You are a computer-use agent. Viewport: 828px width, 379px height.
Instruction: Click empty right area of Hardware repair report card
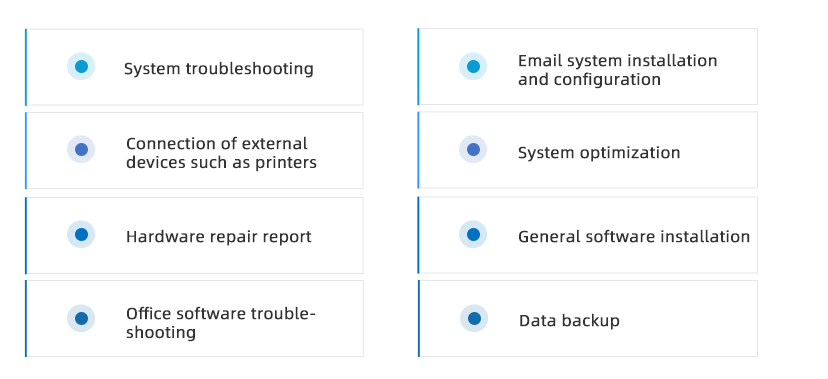click(337, 235)
